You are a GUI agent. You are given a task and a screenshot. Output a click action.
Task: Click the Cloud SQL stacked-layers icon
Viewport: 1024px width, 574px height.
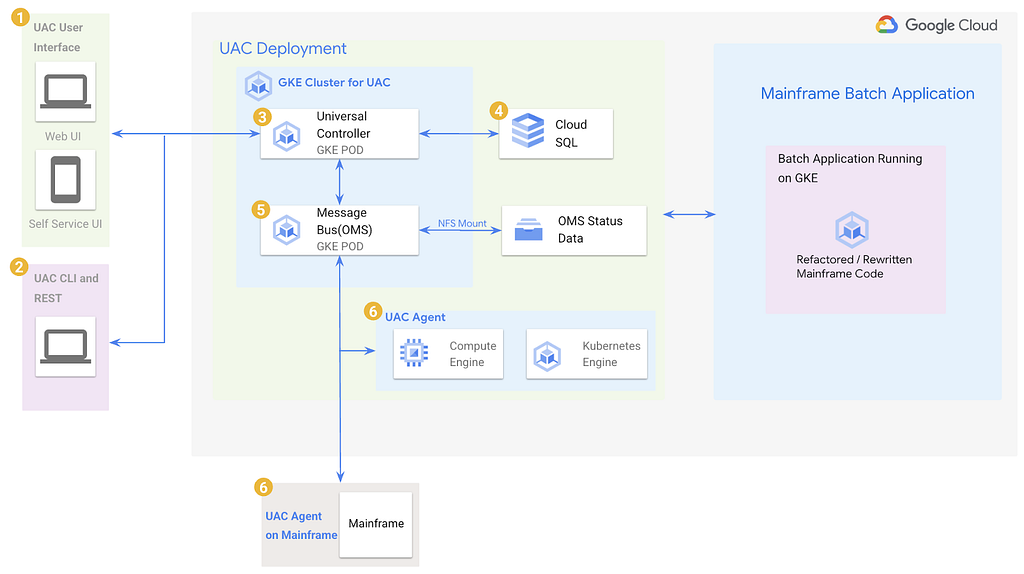pyautogui.click(x=528, y=130)
